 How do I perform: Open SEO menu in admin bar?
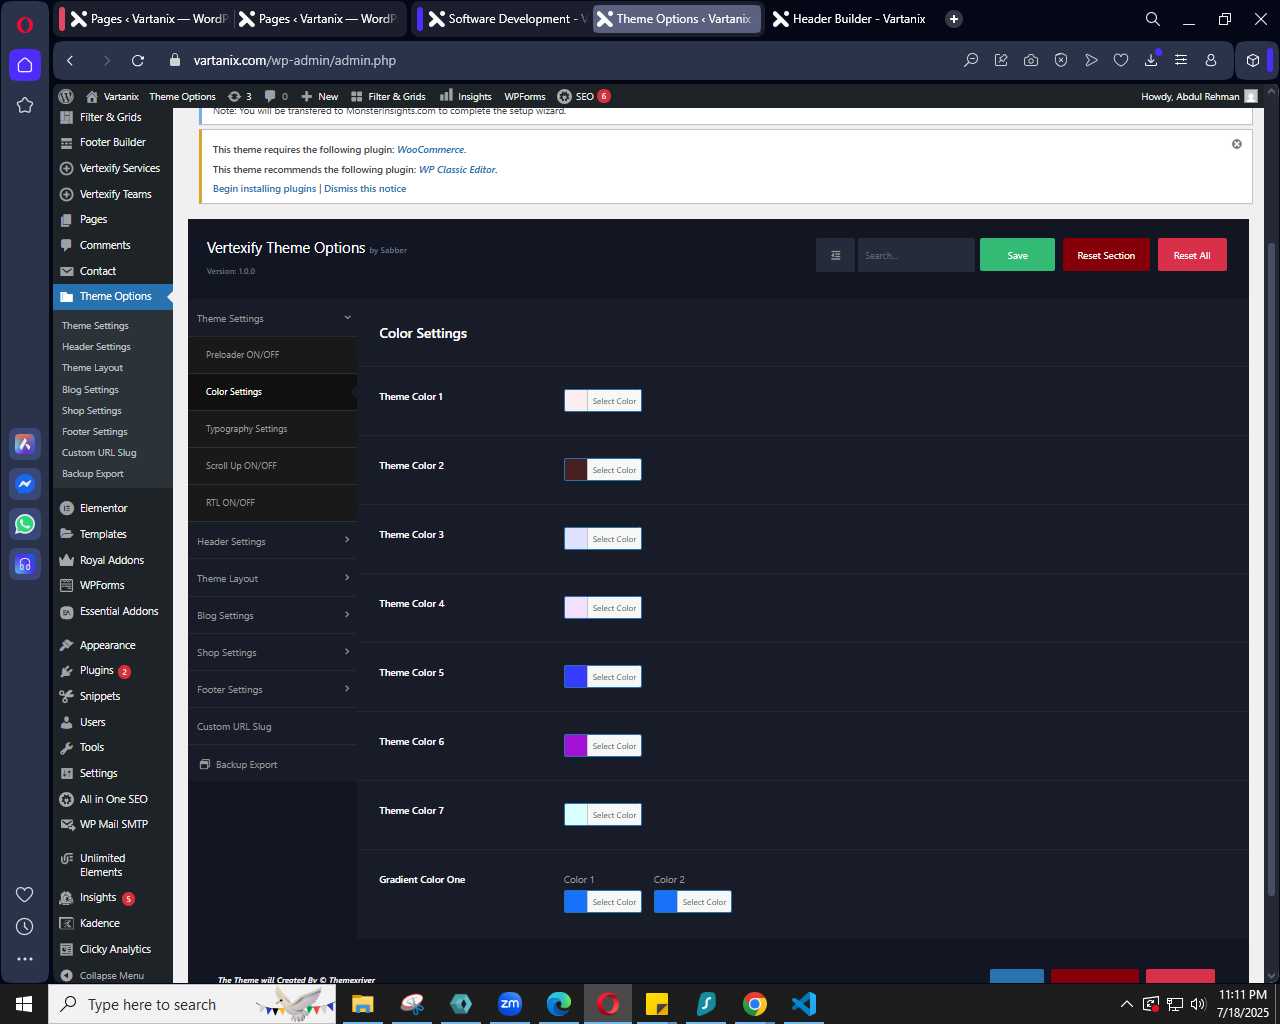pos(584,97)
